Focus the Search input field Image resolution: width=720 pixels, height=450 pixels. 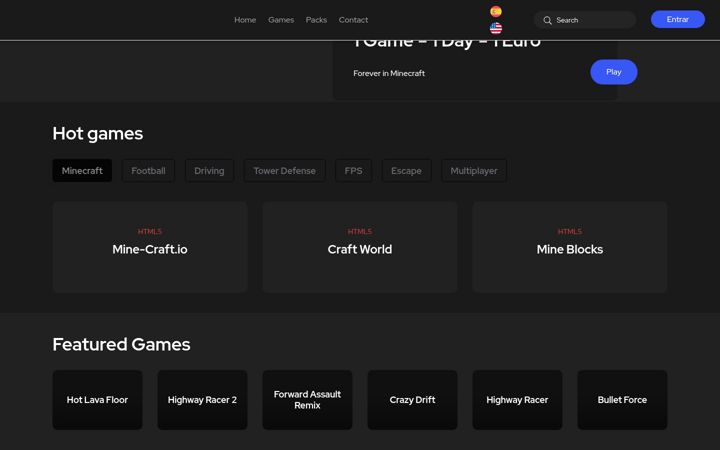click(x=585, y=20)
